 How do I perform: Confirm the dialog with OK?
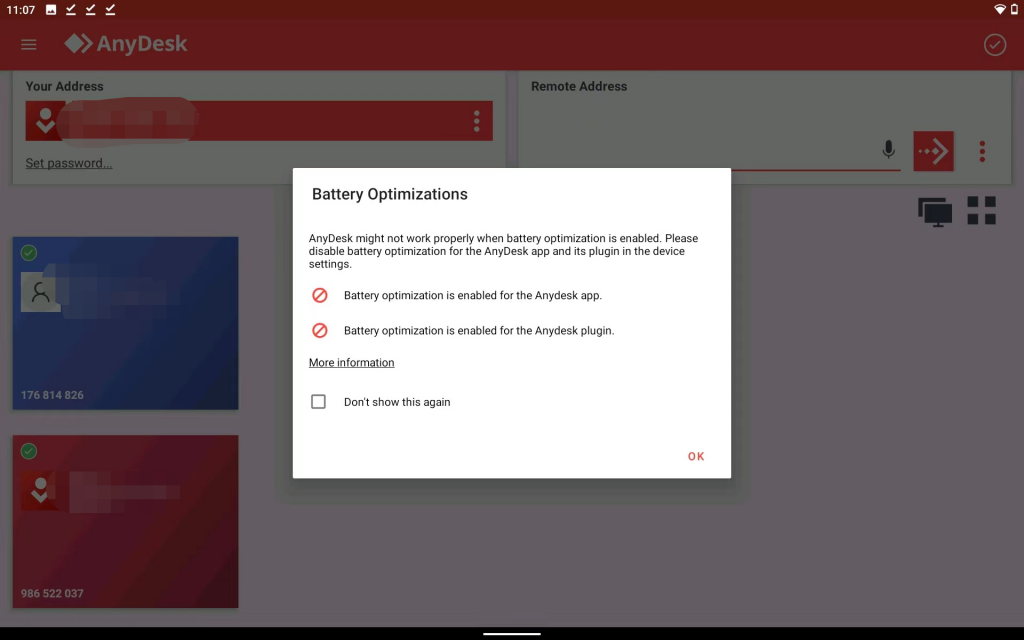pos(696,456)
